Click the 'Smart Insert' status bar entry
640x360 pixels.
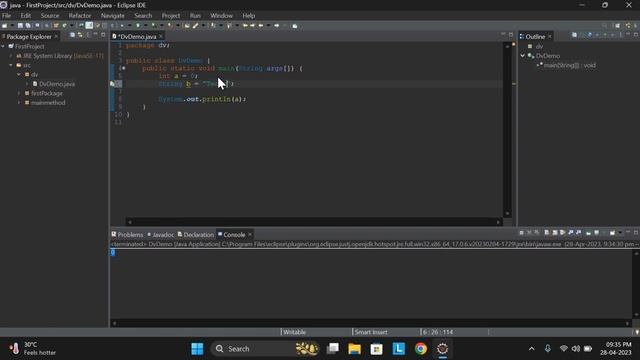371,332
